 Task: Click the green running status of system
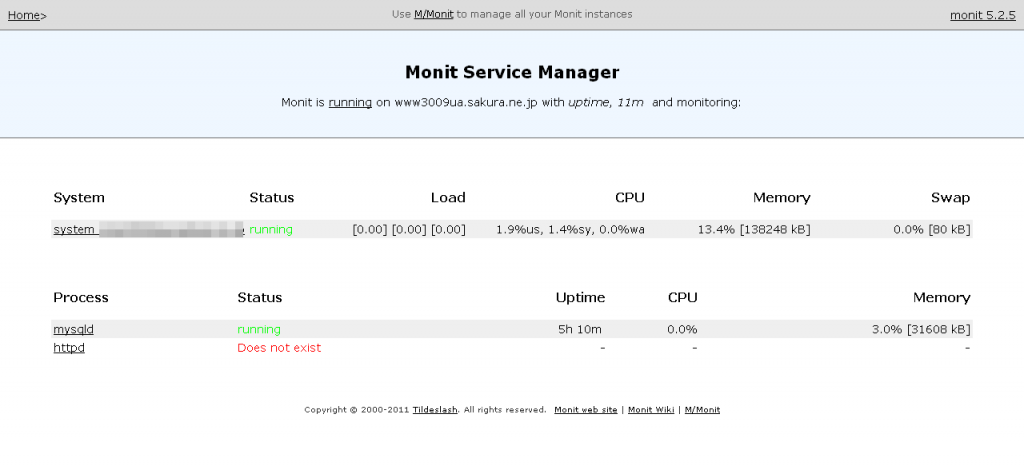click(x=271, y=229)
